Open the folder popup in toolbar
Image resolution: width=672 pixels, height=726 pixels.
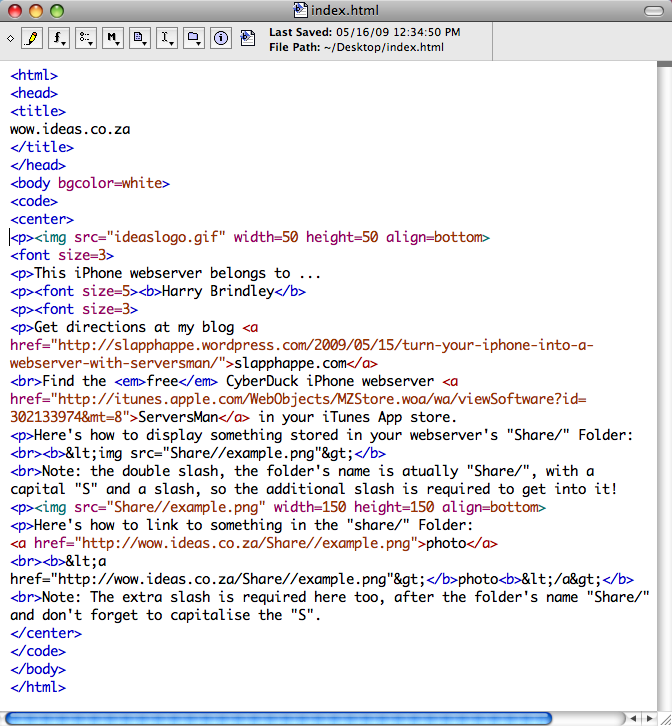pyautogui.click(x=195, y=39)
